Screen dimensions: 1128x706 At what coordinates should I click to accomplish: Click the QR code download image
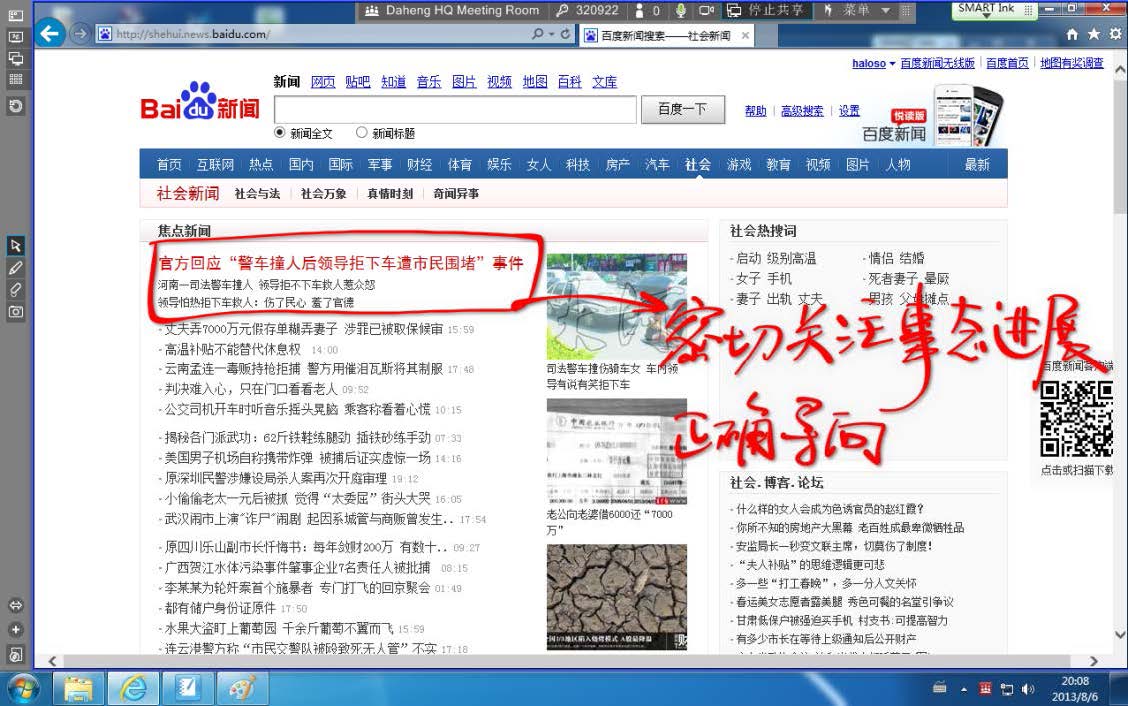coord(1076,420)
